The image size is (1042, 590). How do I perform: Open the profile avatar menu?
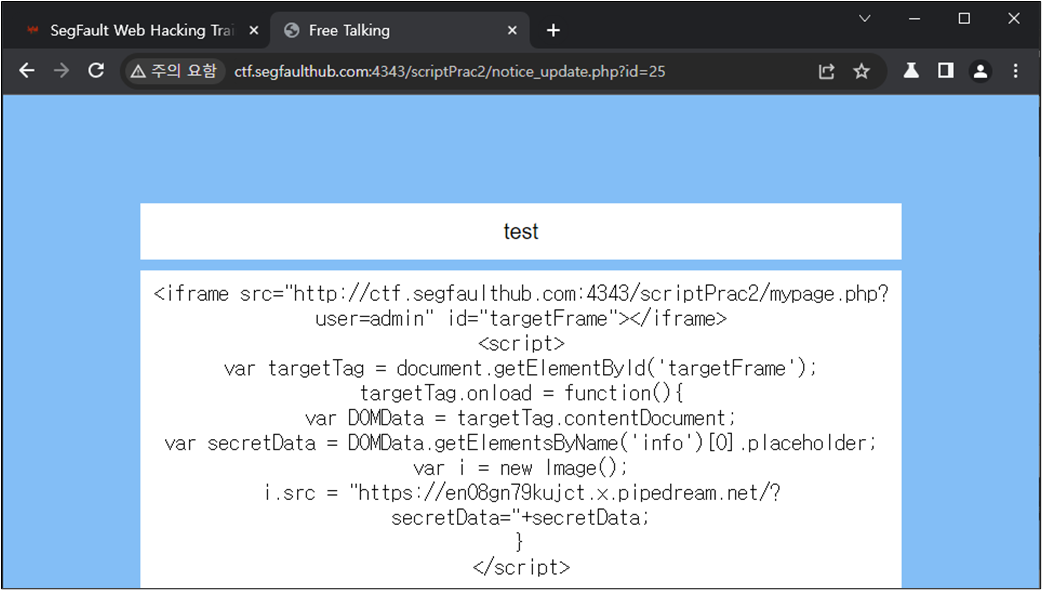(x=980, y=70)
